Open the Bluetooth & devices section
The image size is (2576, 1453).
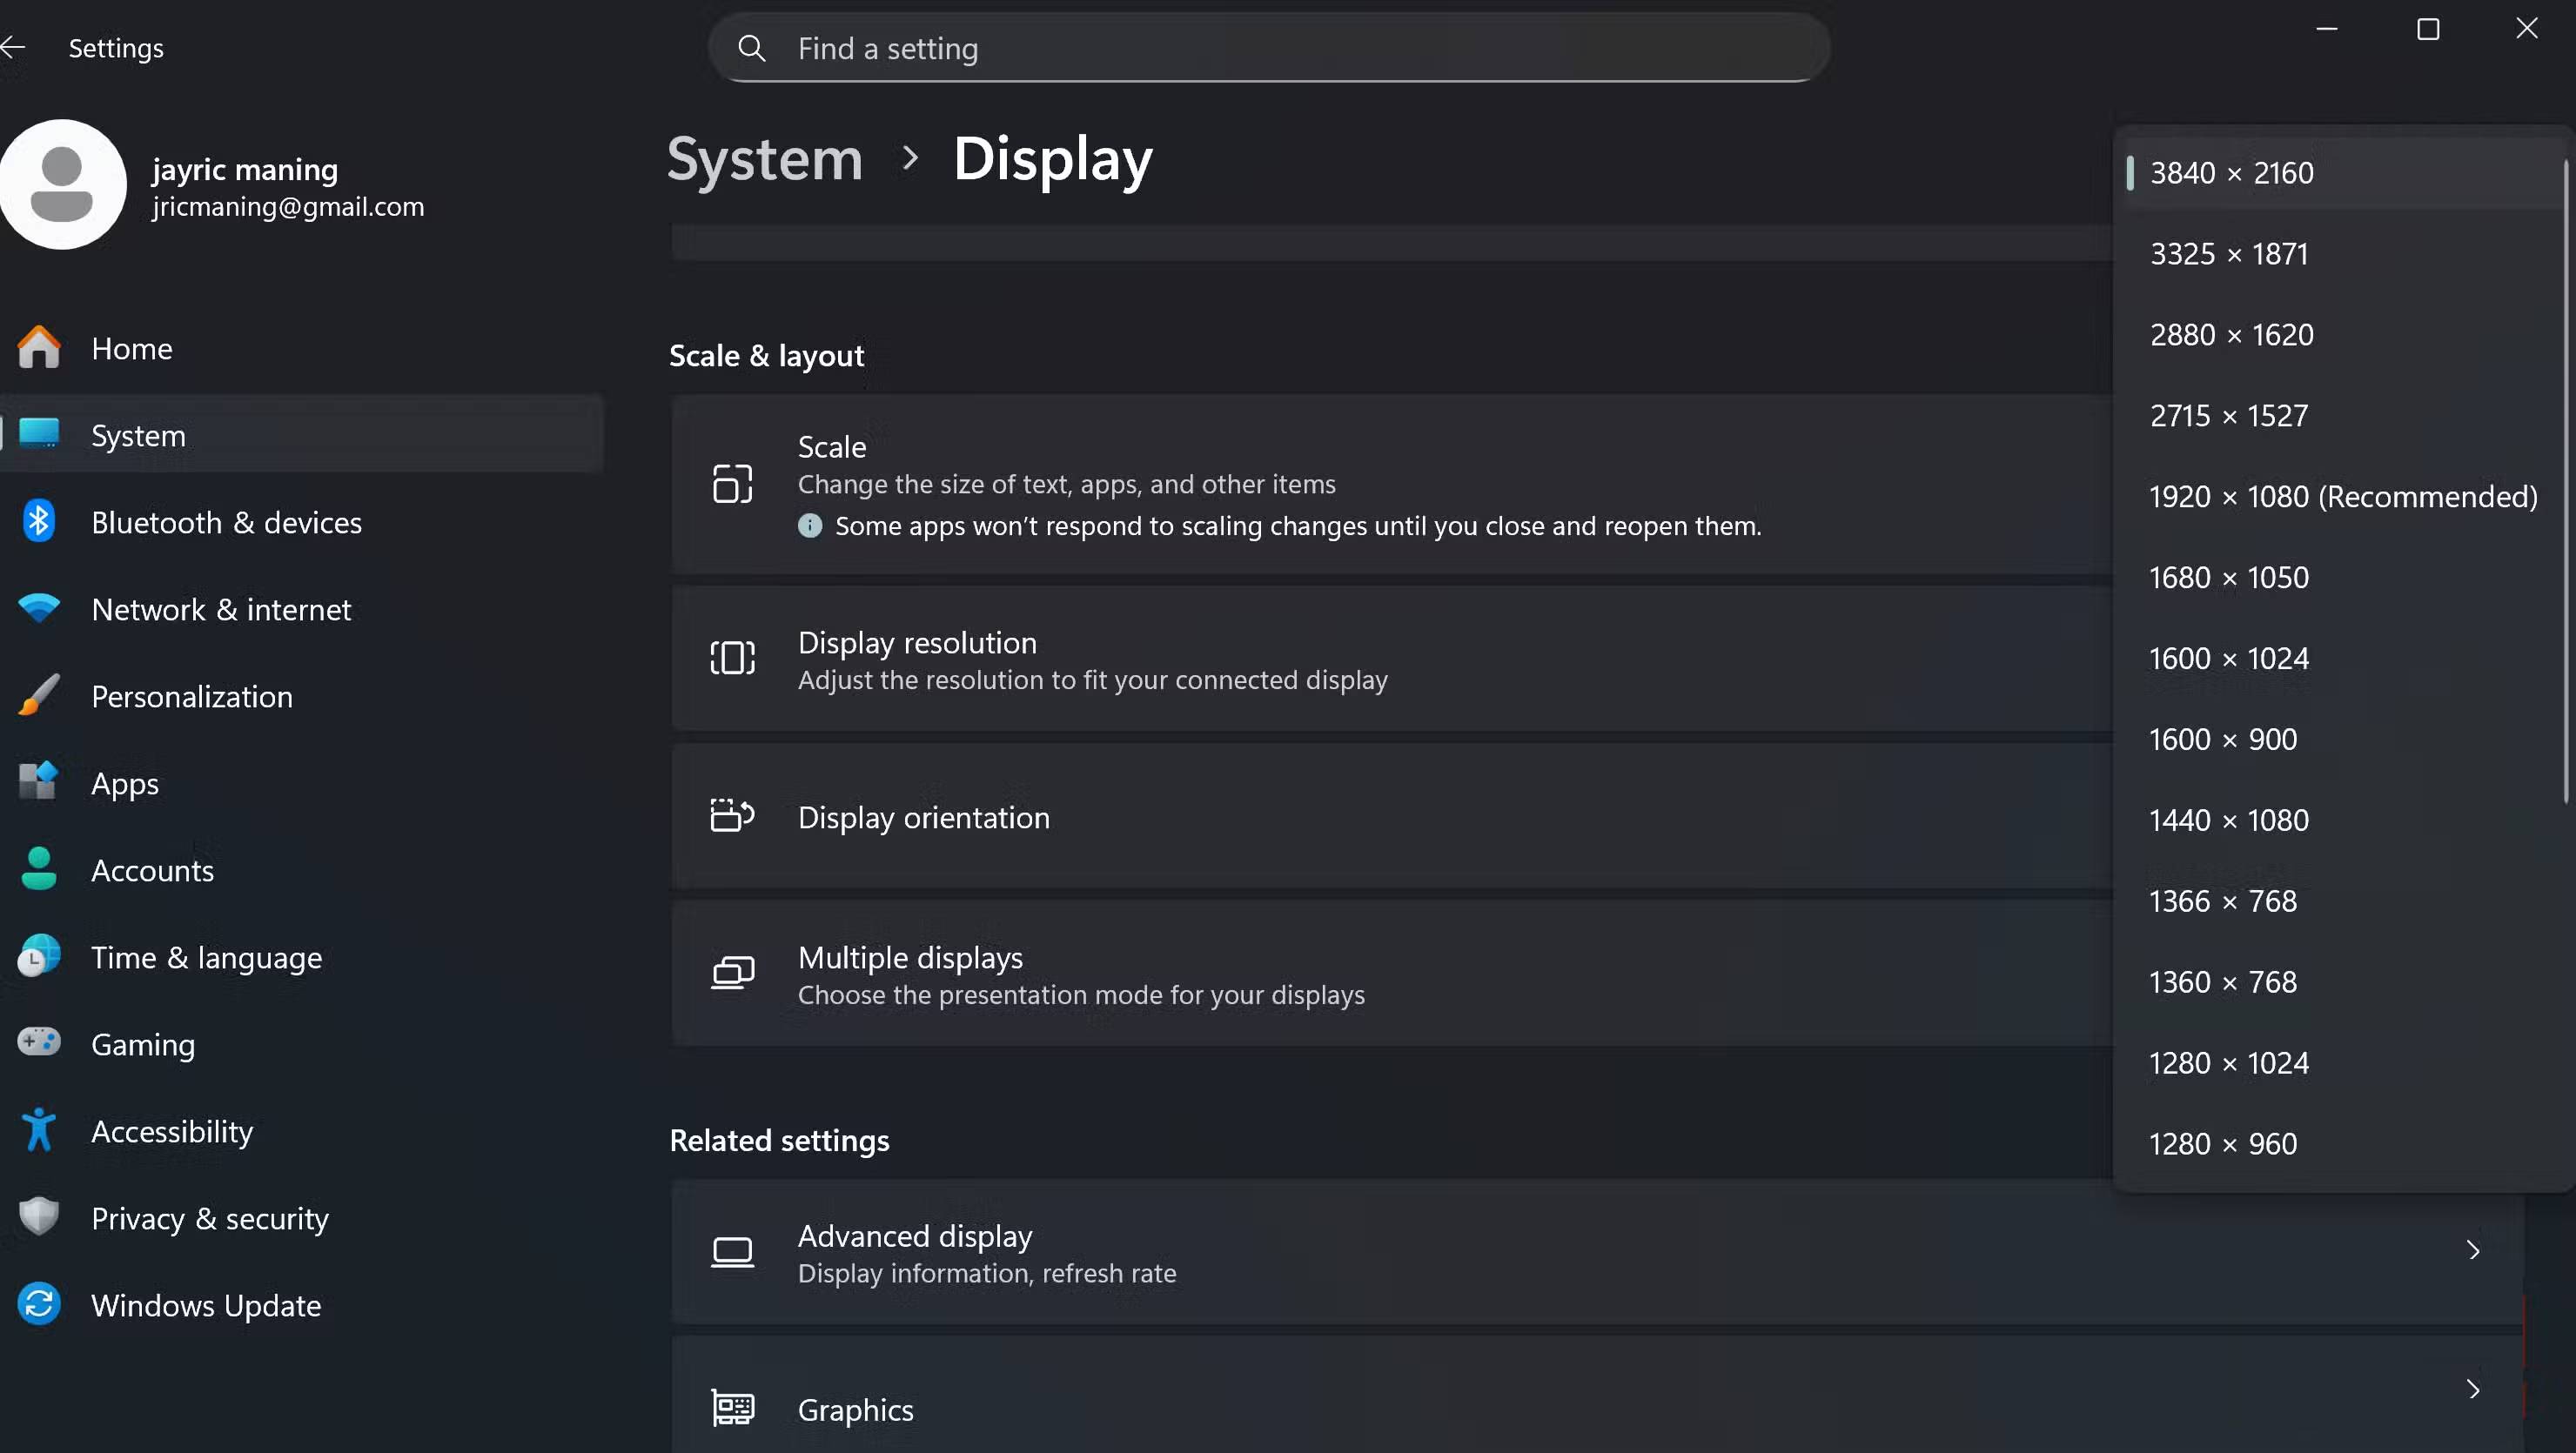pos(226,522)
